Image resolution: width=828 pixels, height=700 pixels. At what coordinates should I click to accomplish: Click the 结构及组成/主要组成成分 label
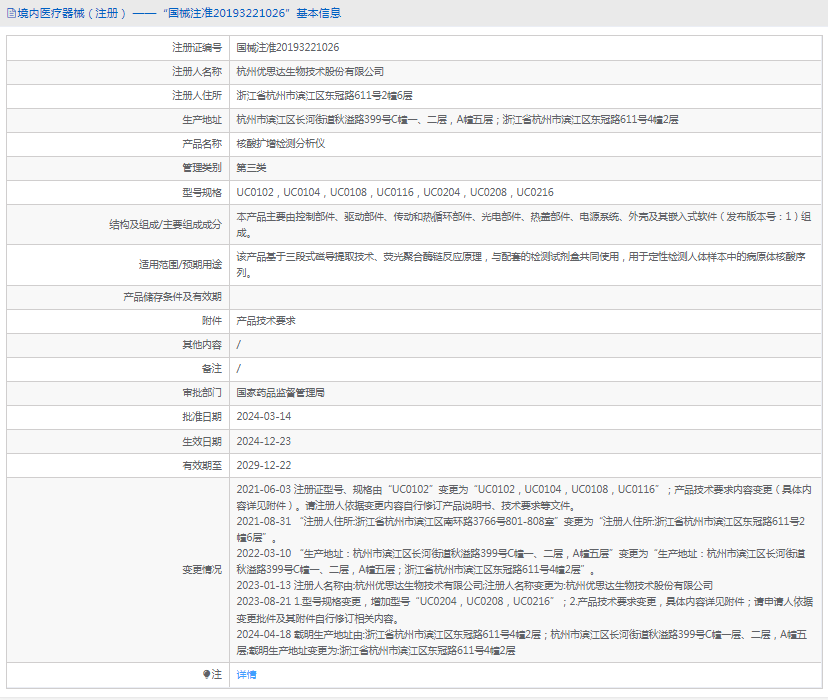(165, 224)
